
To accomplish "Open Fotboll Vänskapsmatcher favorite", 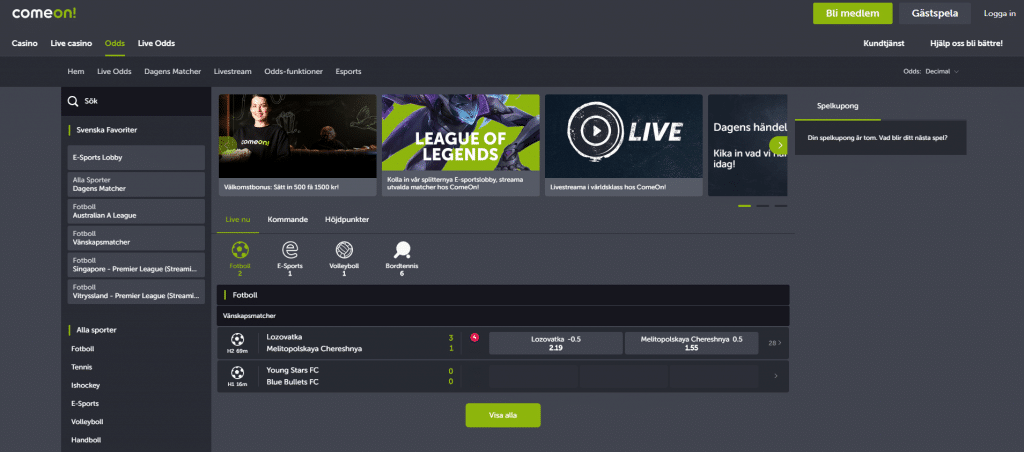I will (136, 238).
